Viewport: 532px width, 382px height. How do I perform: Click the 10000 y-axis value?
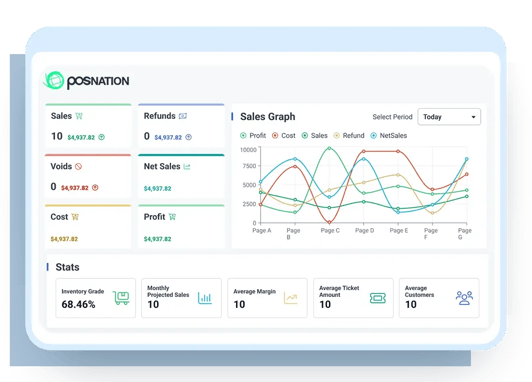click(x=248, y=150)
